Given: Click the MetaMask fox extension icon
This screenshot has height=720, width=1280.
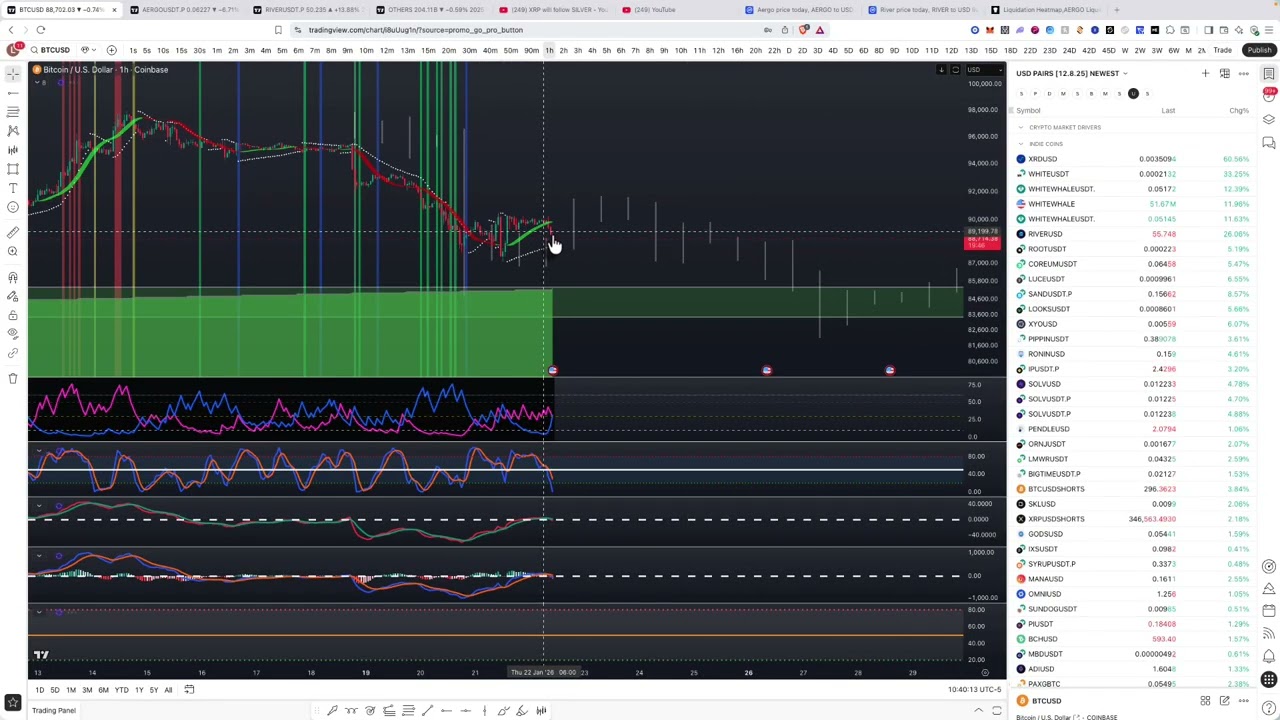Looking at the screenshot, I should click(x=990, y=30).
